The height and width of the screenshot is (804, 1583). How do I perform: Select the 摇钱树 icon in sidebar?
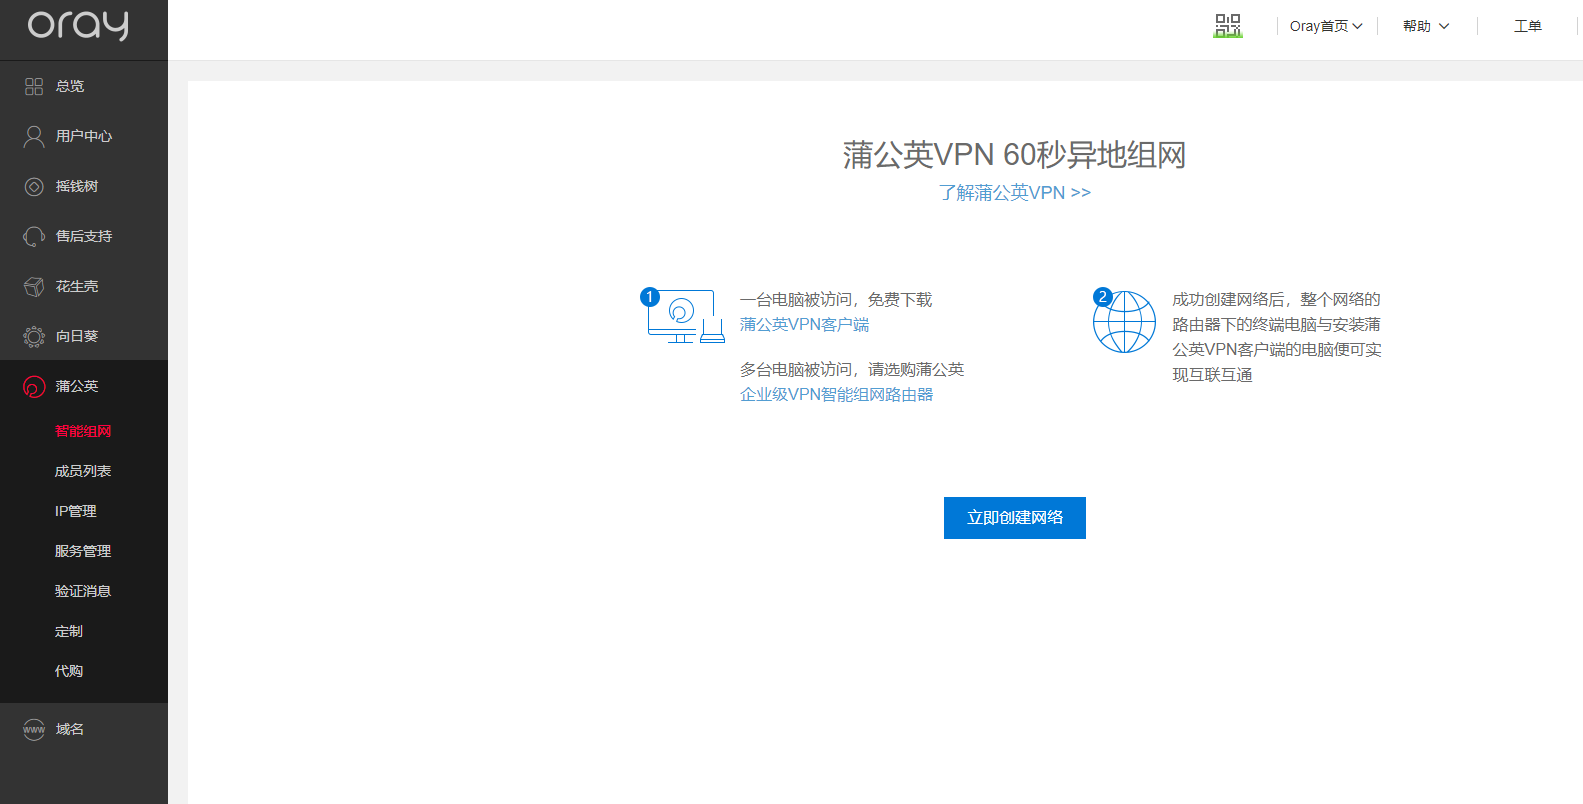[34, 187]
